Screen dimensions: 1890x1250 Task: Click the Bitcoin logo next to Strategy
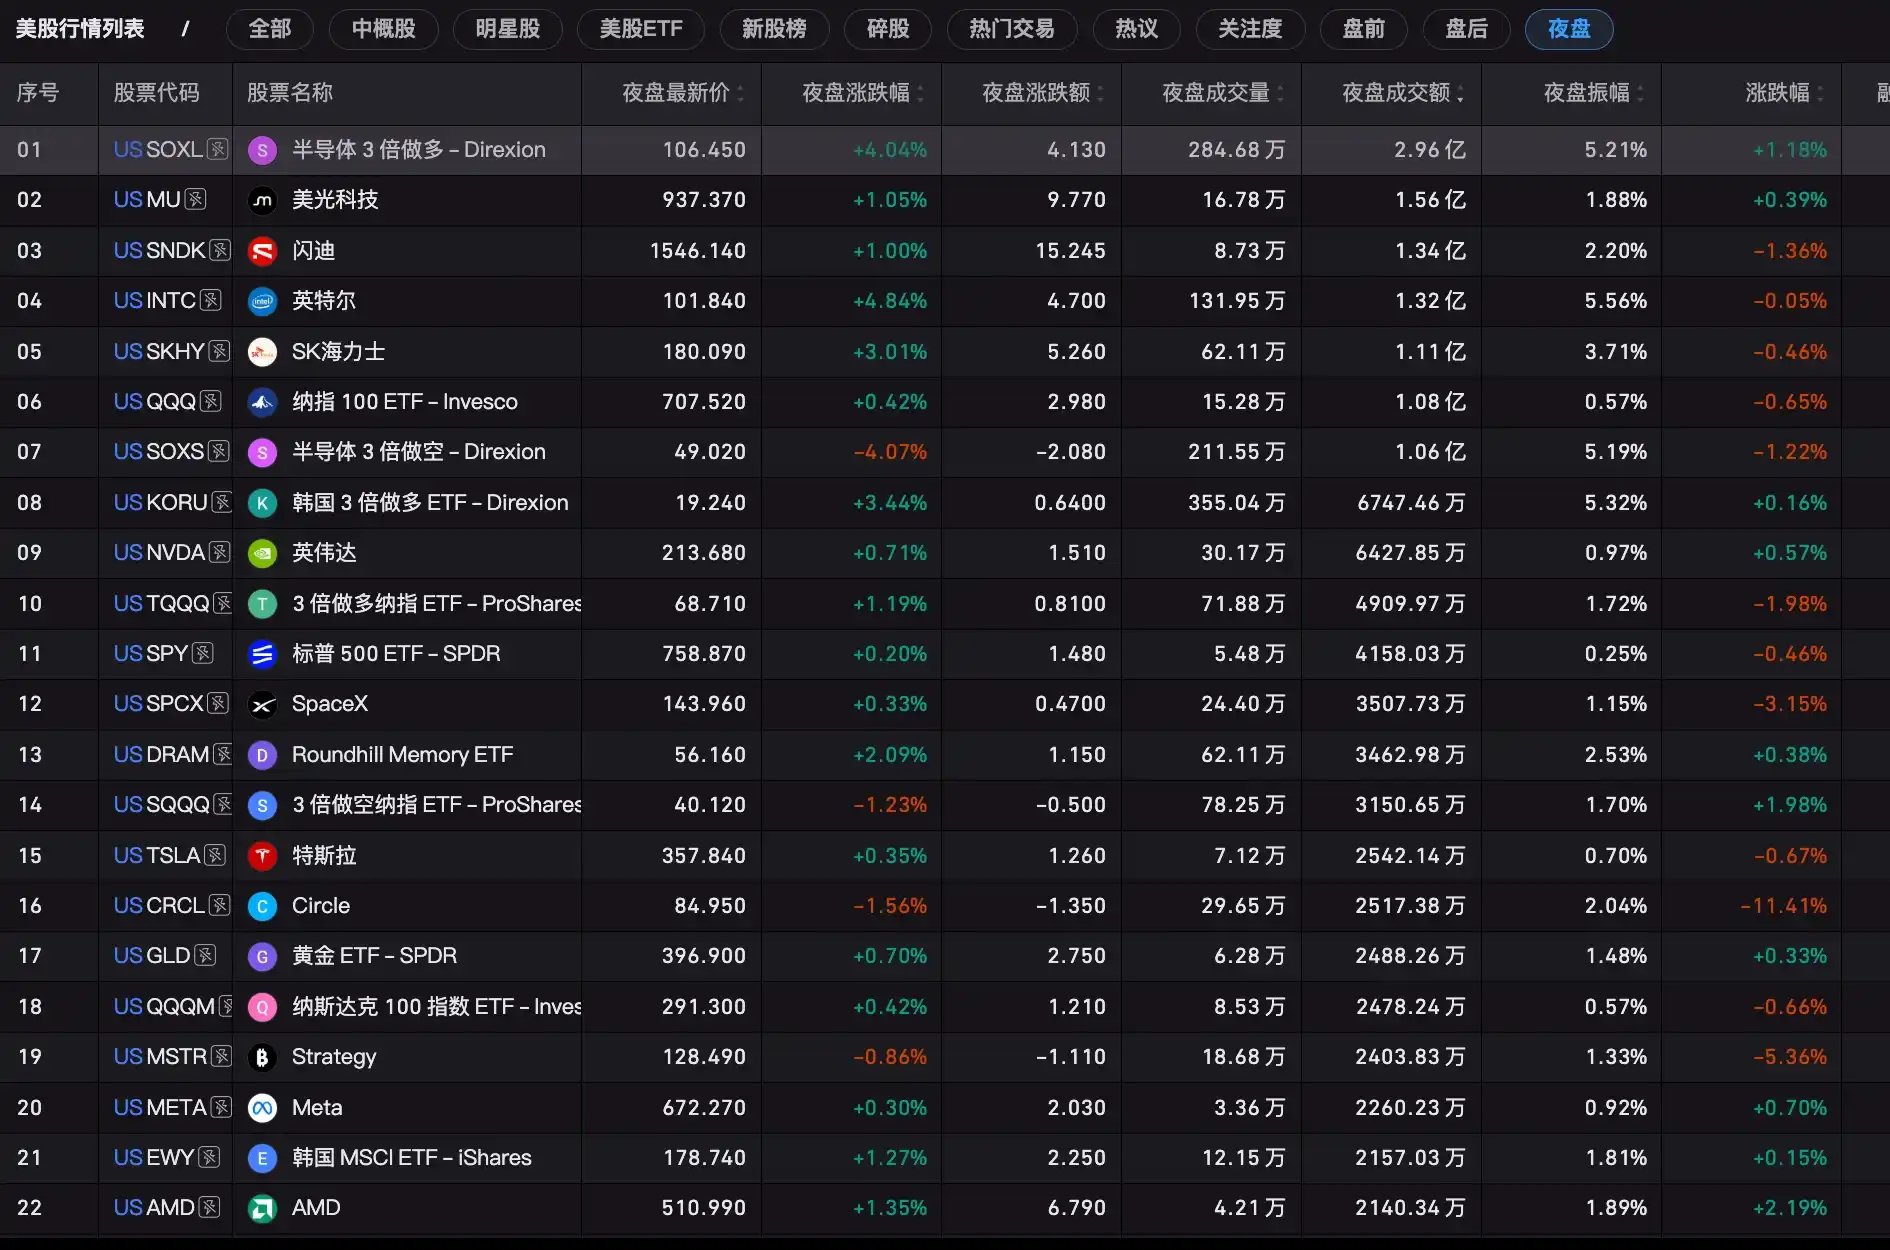(x=262, y=1057)
